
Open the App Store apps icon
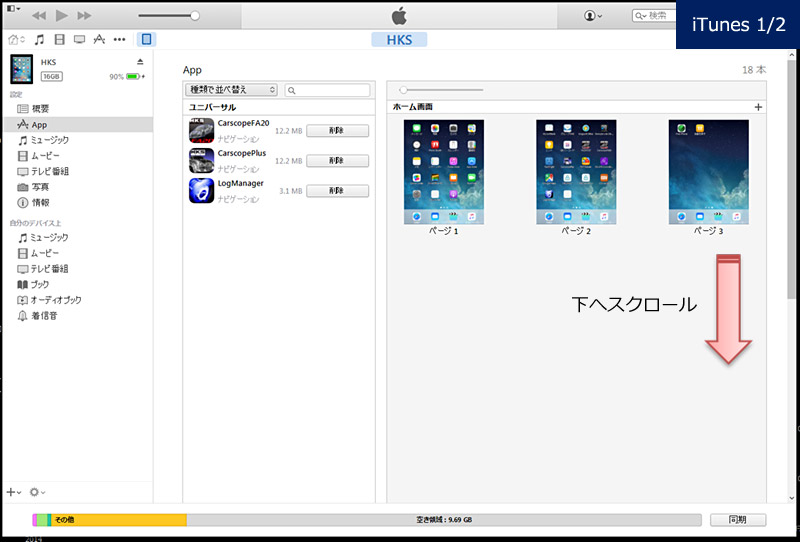[x=99, y=39]
